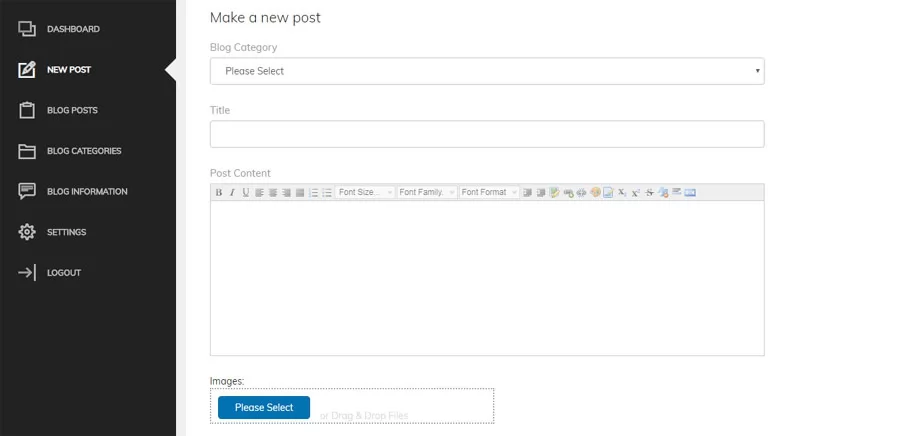The width and height of the screenshot is (900, 436).
Task: Apply superscript formatting
Action: (635, 193)
